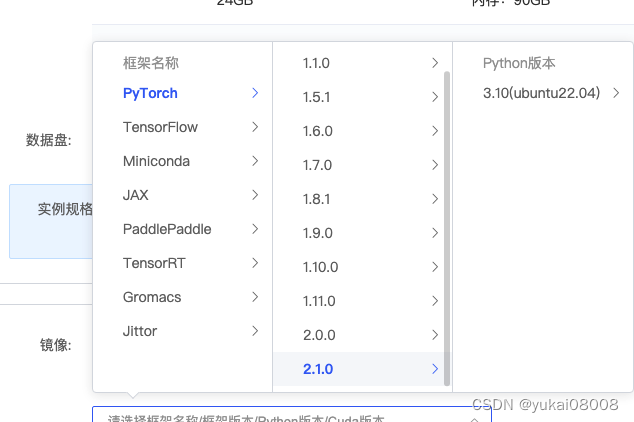Screen dimensions: 634x422
Task: Expand chevron beside 3.10(ubuntu22.04)
Action: click(616, 93)
